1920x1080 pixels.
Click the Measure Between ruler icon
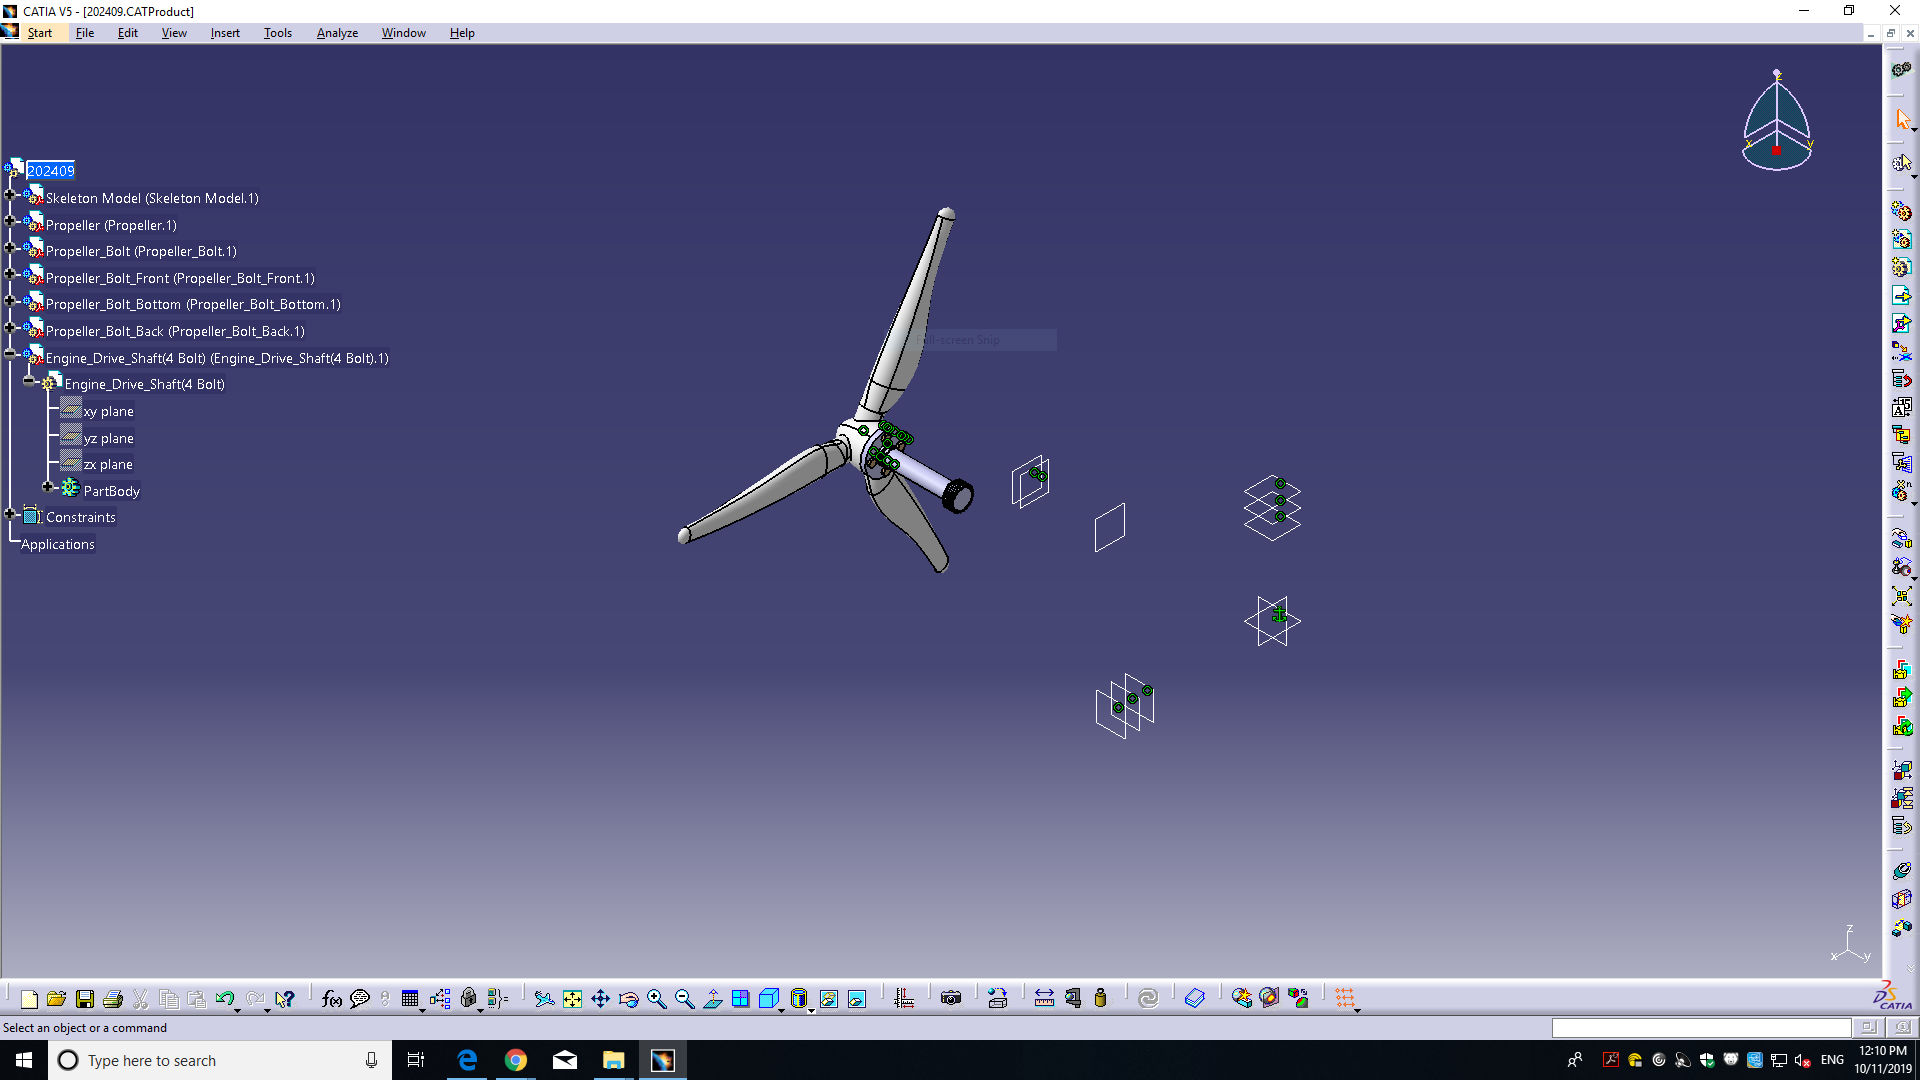pos(1044,998)
